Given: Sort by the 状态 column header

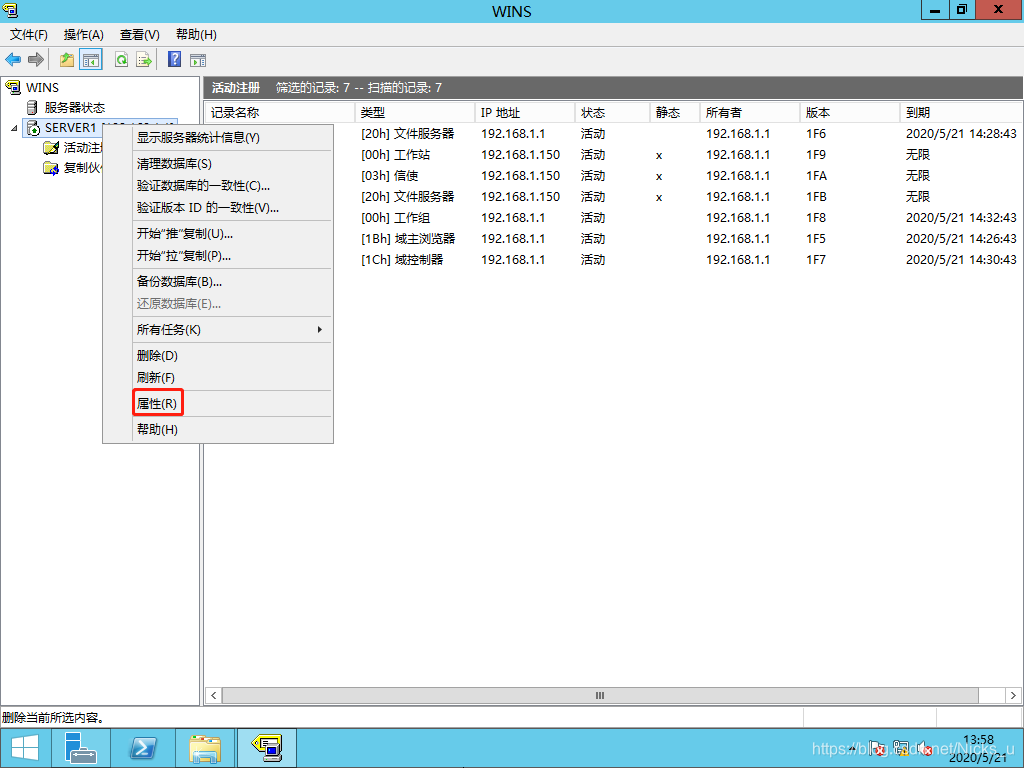Looking at the screenshot, I should click(613, 112).
